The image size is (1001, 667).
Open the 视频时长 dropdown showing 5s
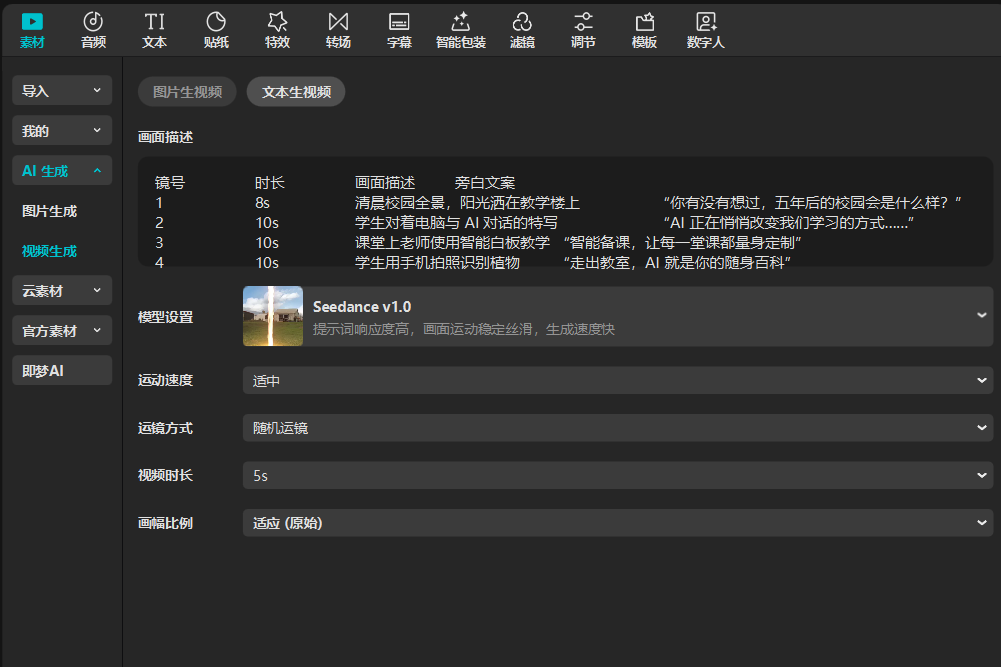point(617,476)
